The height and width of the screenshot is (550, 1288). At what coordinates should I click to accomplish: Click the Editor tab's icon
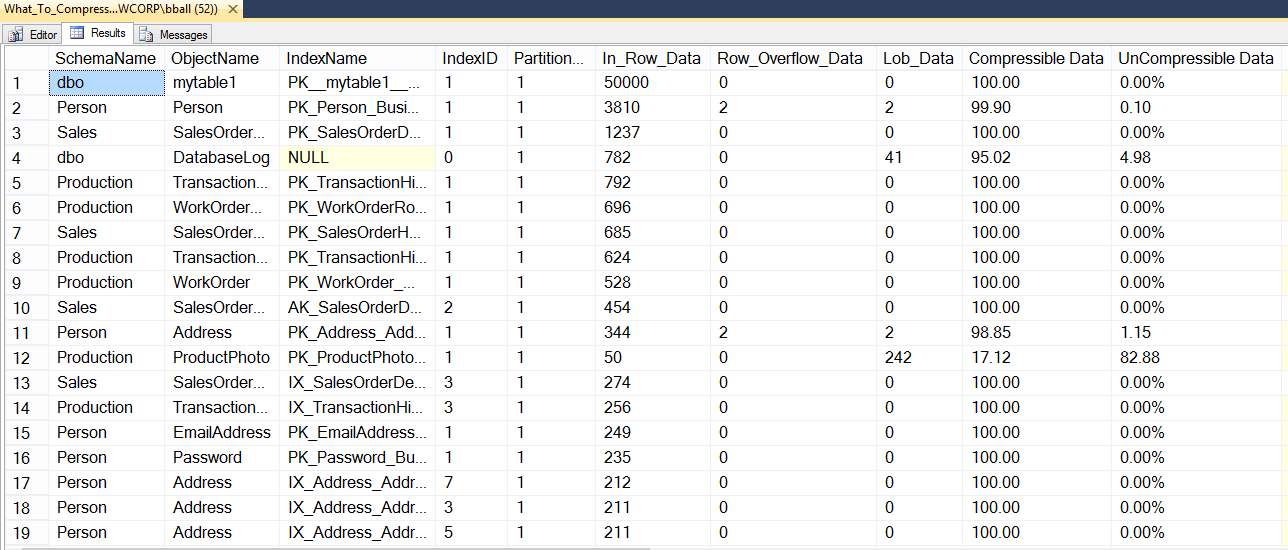pyautogui.click(x=16, y=34)
